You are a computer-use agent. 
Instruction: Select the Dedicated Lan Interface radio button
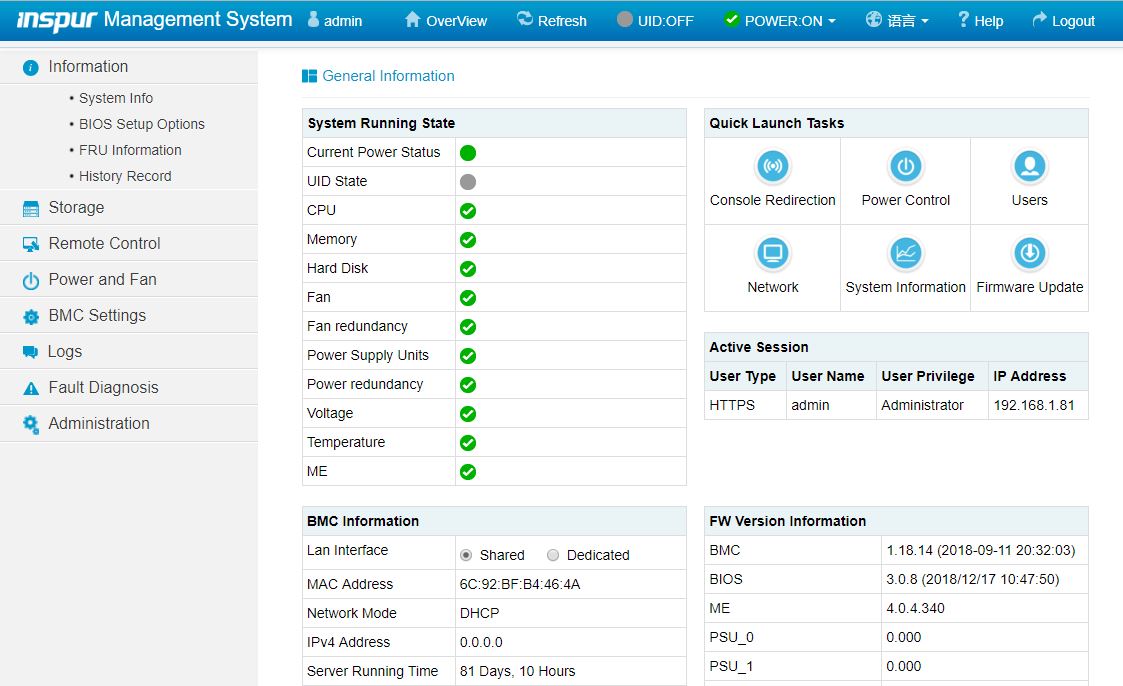pos(553,555)
